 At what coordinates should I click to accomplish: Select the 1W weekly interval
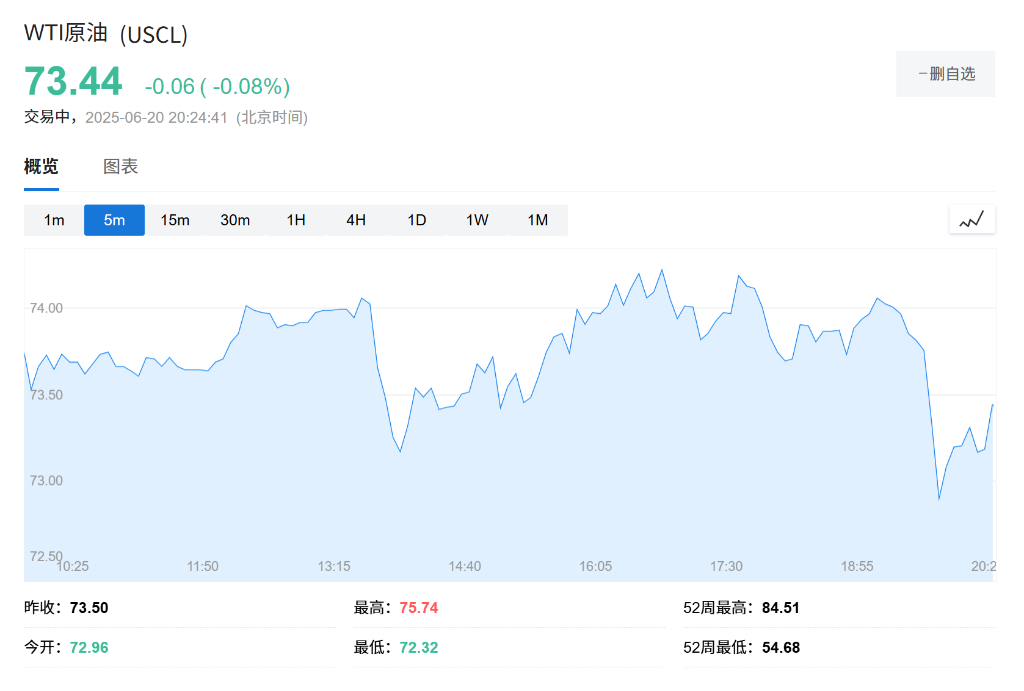coord(477,220)
